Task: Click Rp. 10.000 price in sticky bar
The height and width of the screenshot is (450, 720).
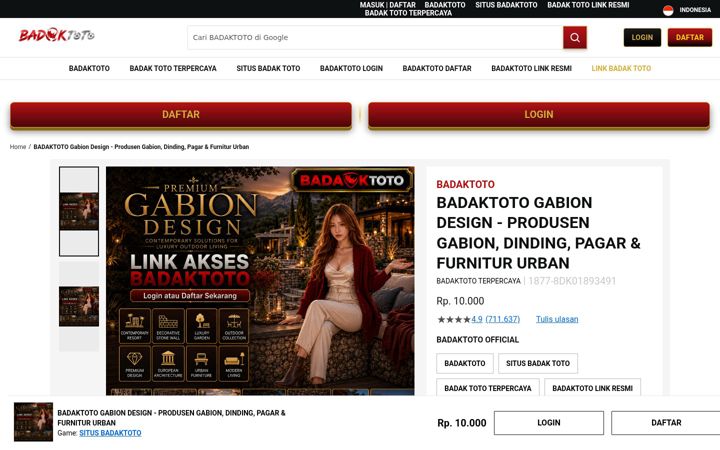Action: 461,423
